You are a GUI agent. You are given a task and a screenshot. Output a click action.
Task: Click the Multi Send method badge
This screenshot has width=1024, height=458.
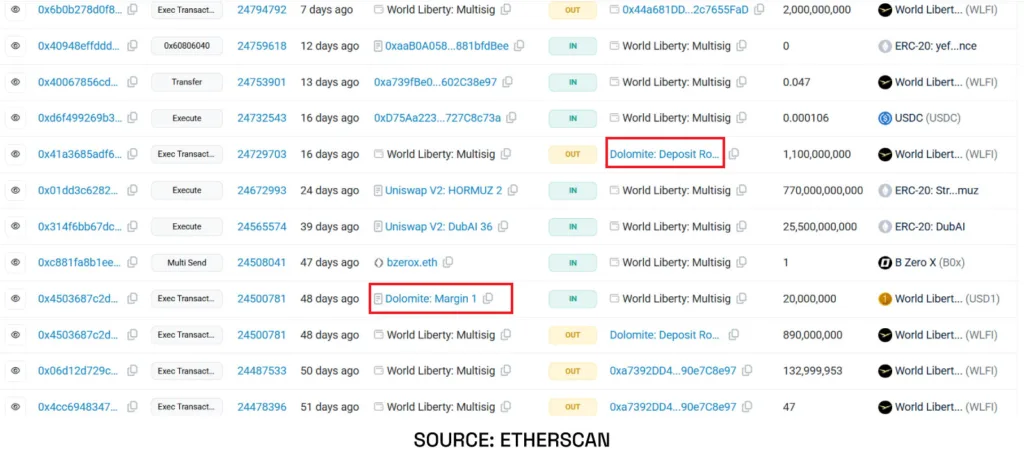click(187, 263)
